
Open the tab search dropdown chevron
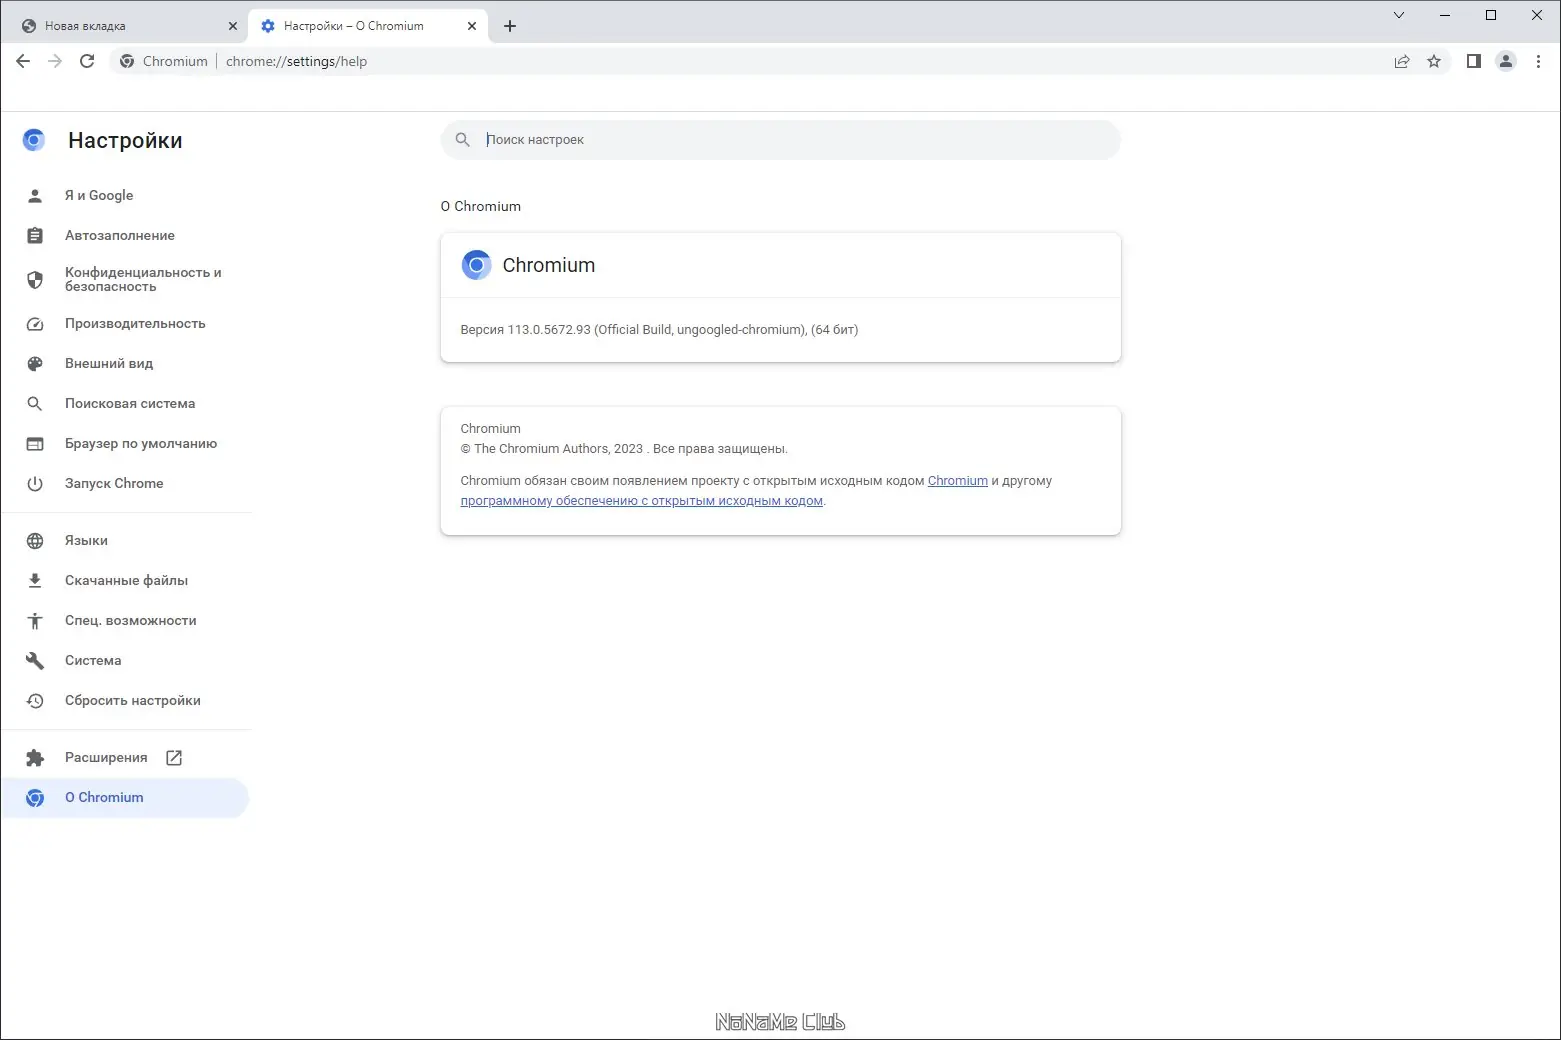pyautogui.click(x=1399, y=15)
